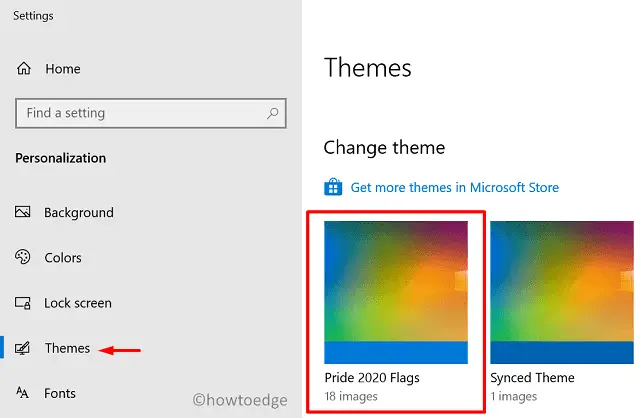This screenshot has height=418, width=640.
Task: Open the Lock screen settings label
Action: pos(78,303)
